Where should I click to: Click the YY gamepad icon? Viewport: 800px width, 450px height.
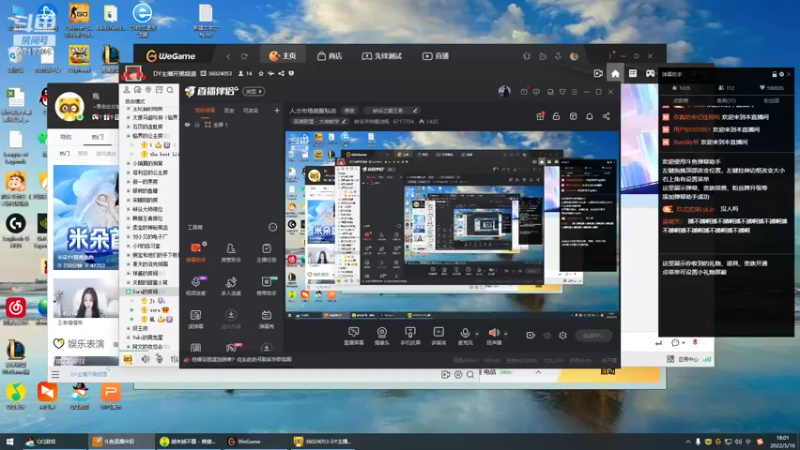[650, 73]
